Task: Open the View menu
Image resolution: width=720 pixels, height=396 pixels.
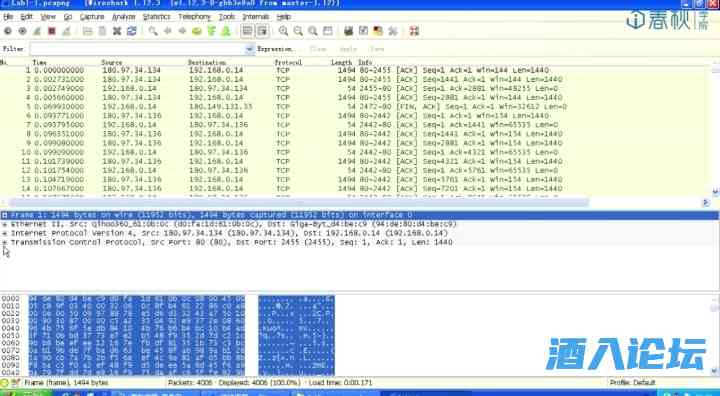Action: click(48, 17)
